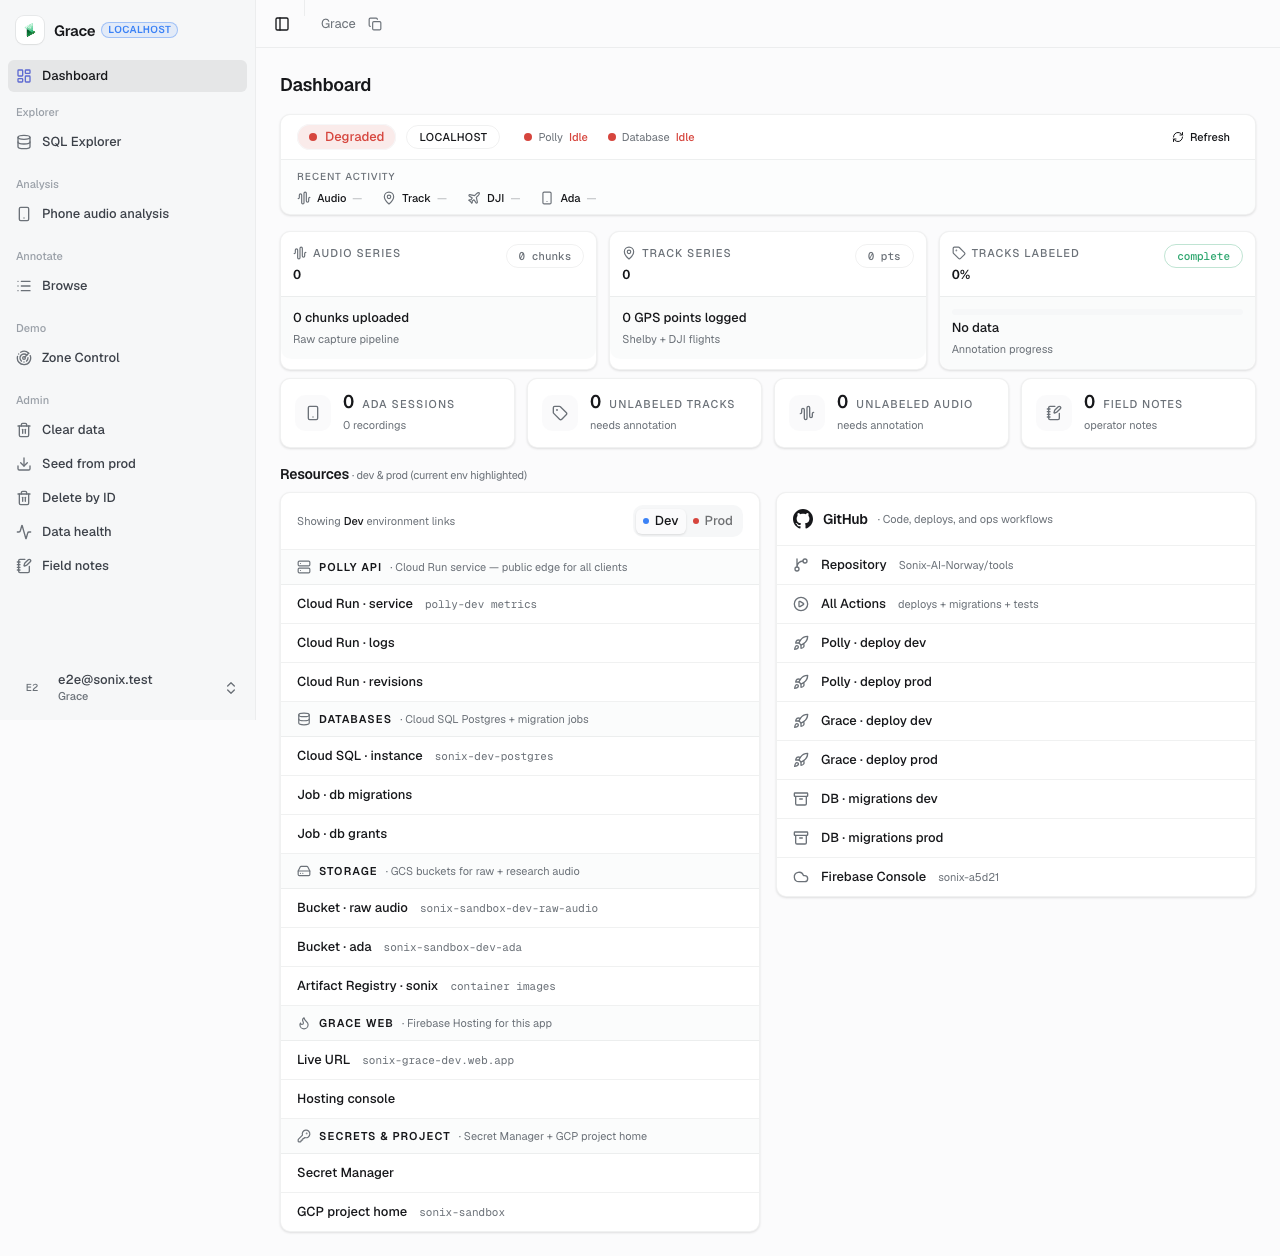Click the Degraded status badge
This screenshot has width=1280, height=1256.
coord(346,137)
